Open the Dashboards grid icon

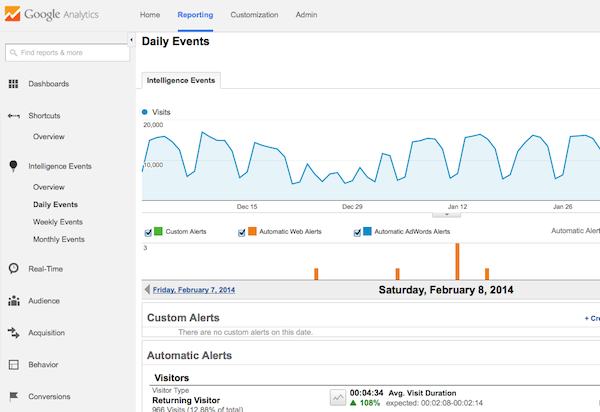pyautogui.click(x=13, y=84)
